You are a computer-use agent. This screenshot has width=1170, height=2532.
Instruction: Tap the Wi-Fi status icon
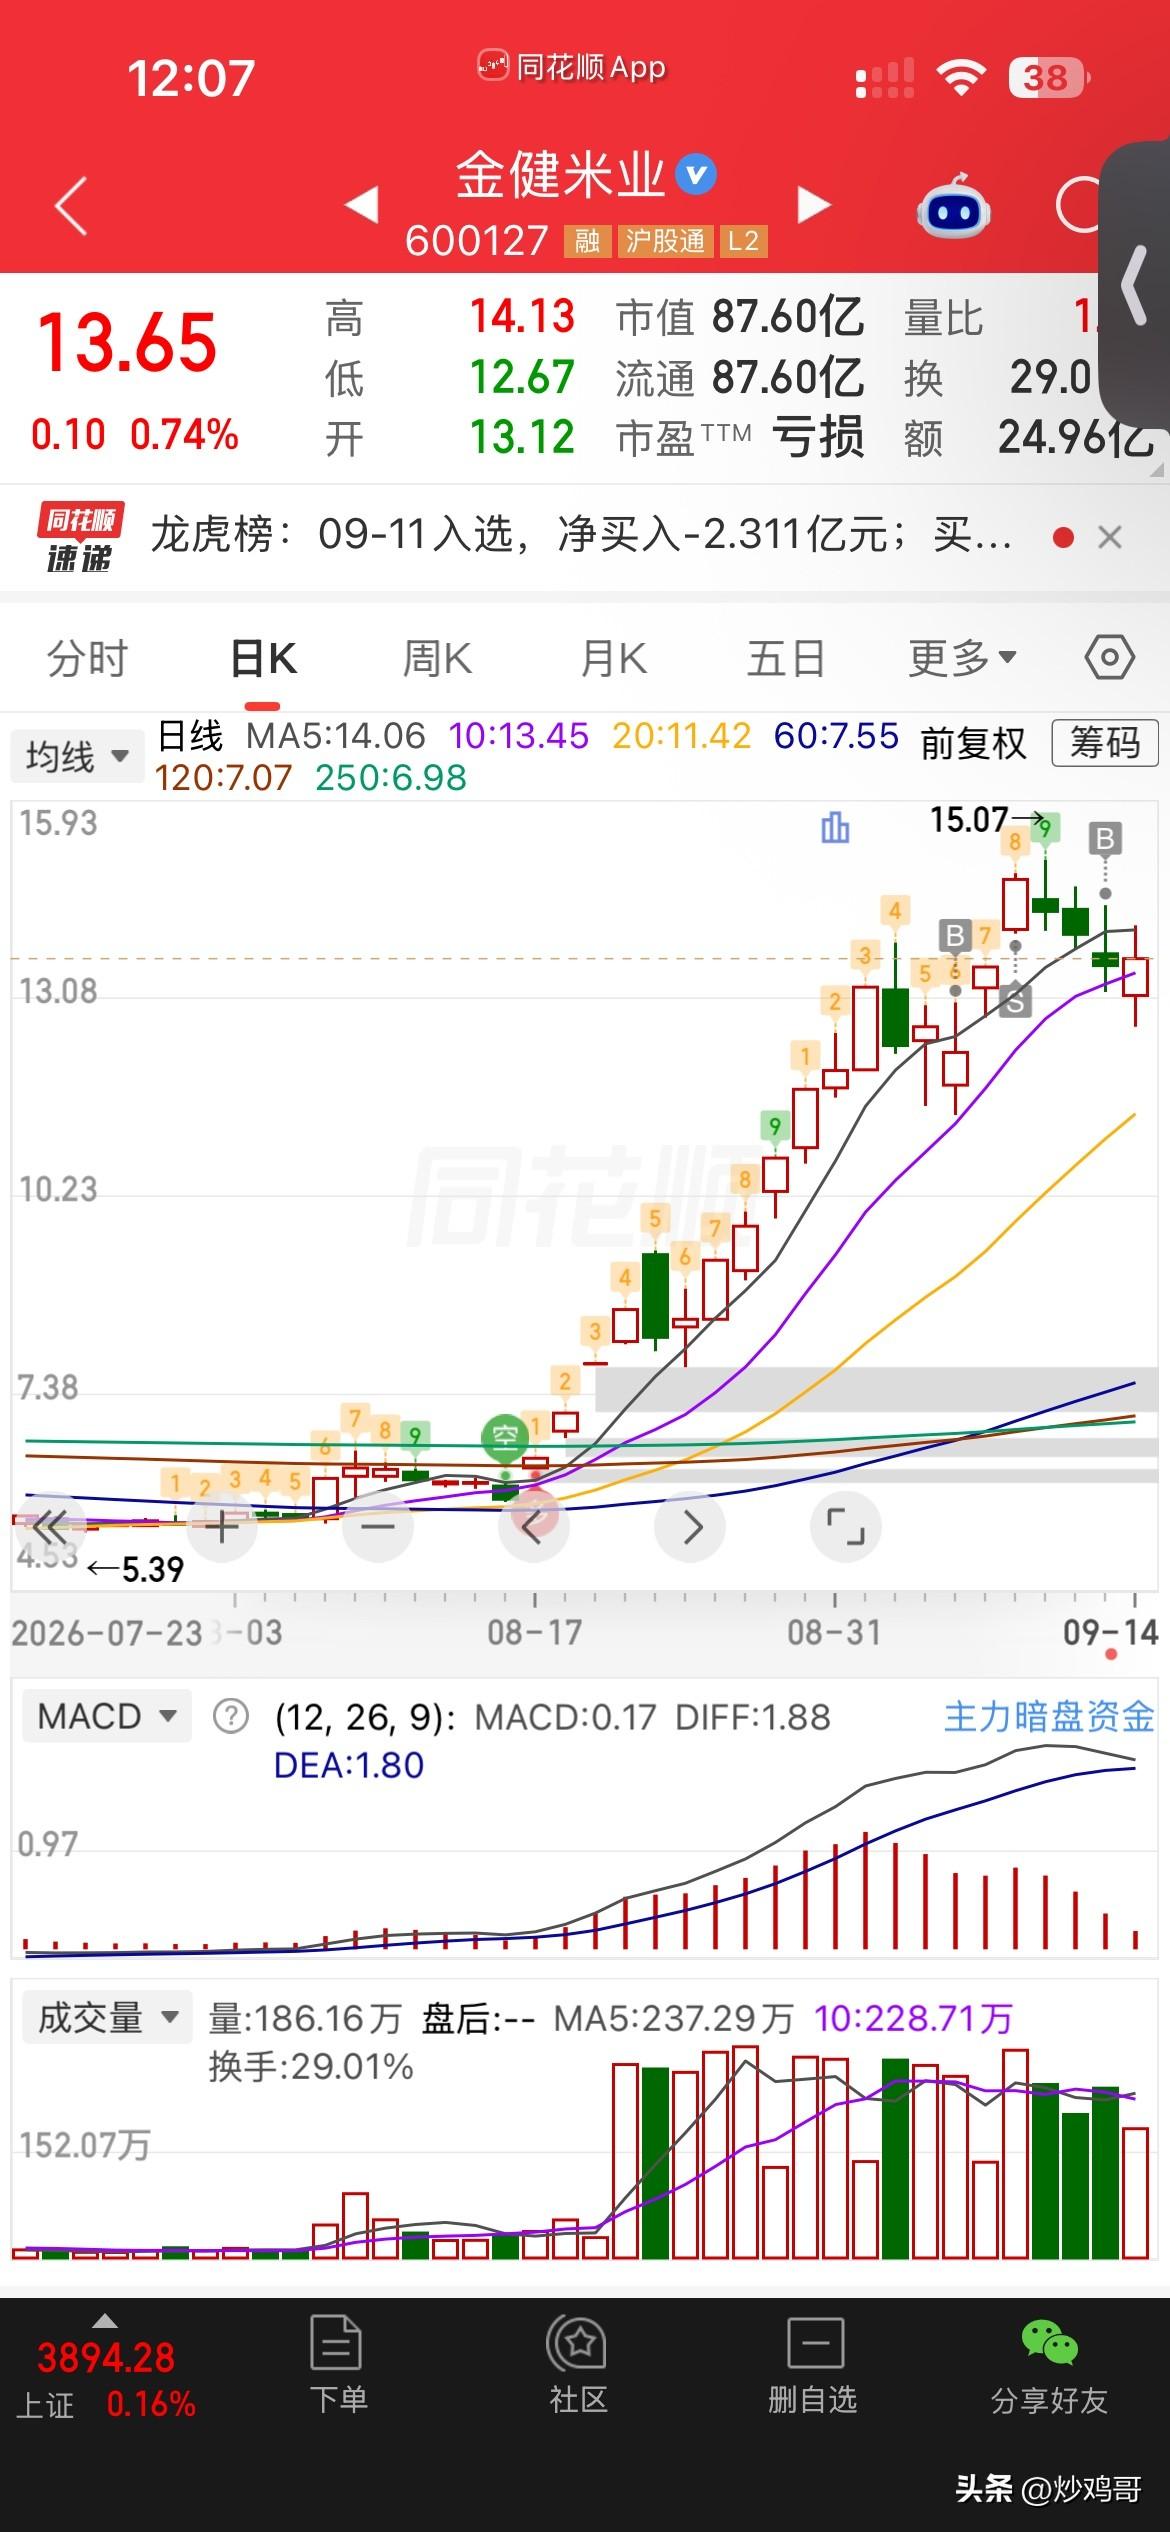point(961,77)
